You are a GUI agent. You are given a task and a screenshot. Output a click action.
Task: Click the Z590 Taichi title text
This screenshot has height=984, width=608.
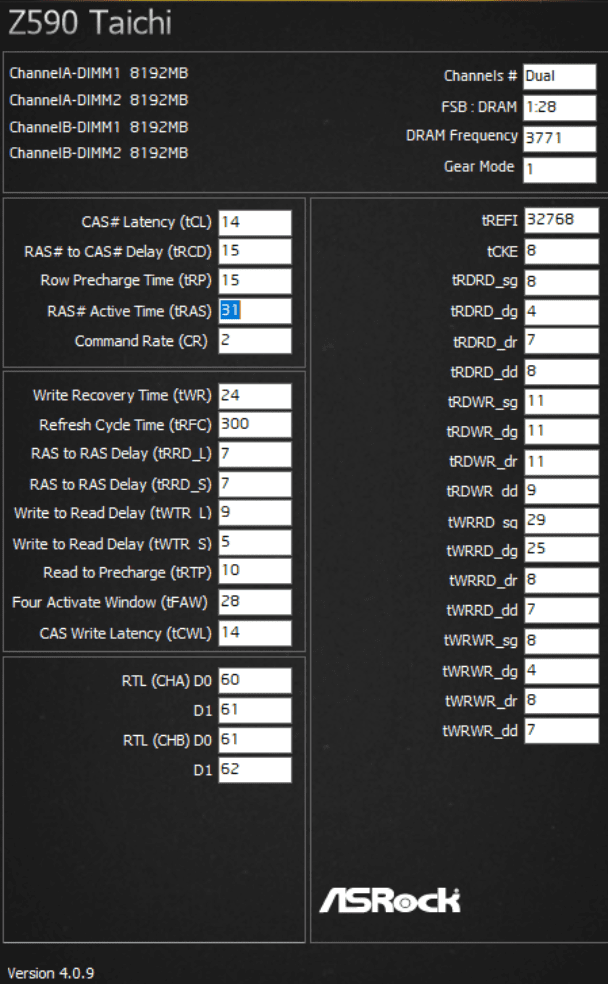pos(89,23)
